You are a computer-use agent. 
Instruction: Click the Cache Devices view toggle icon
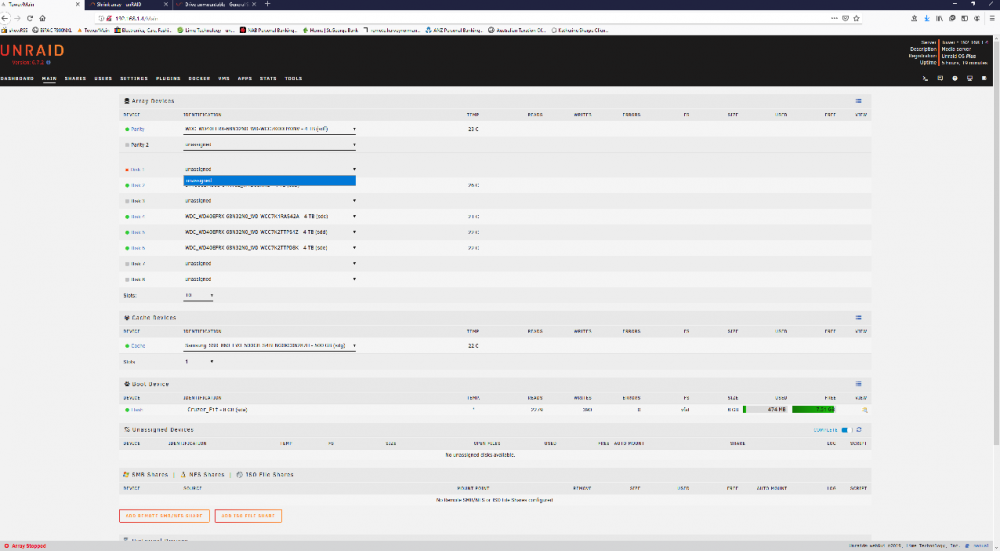tap(858, 318)
